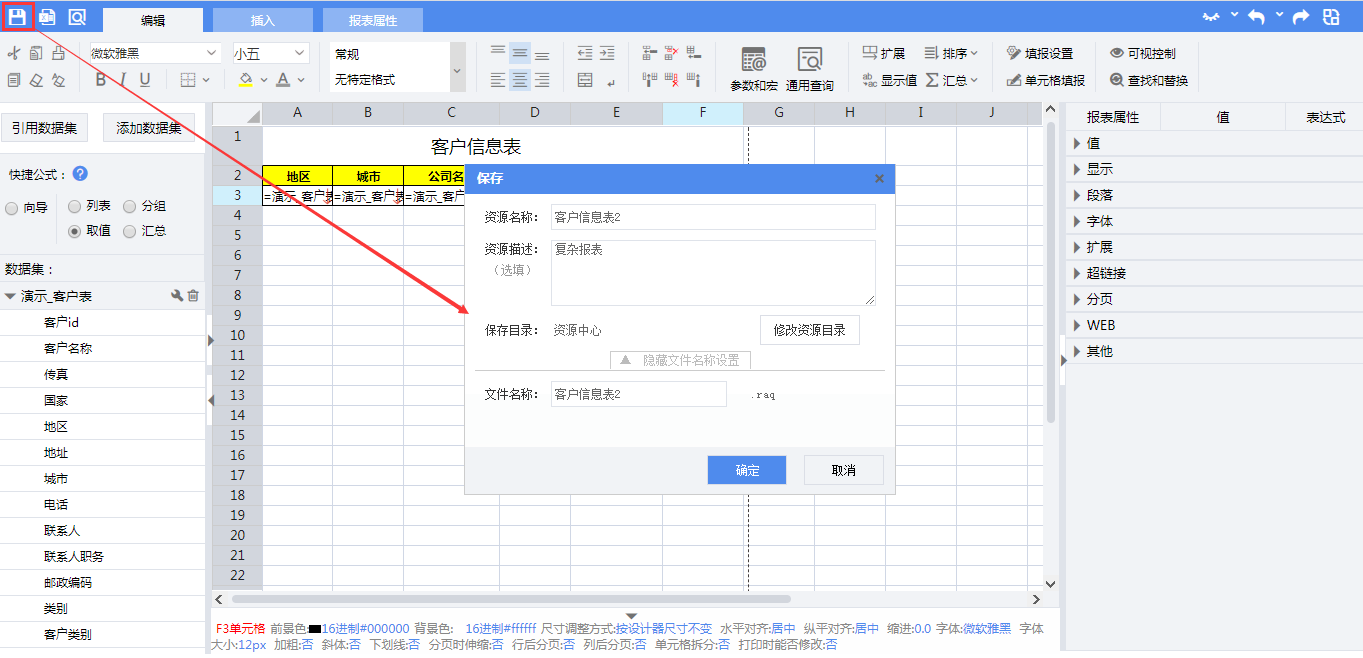This screenshot has height=658, width=1363.
Task: Click the save report icon
Action: point(17,17)
